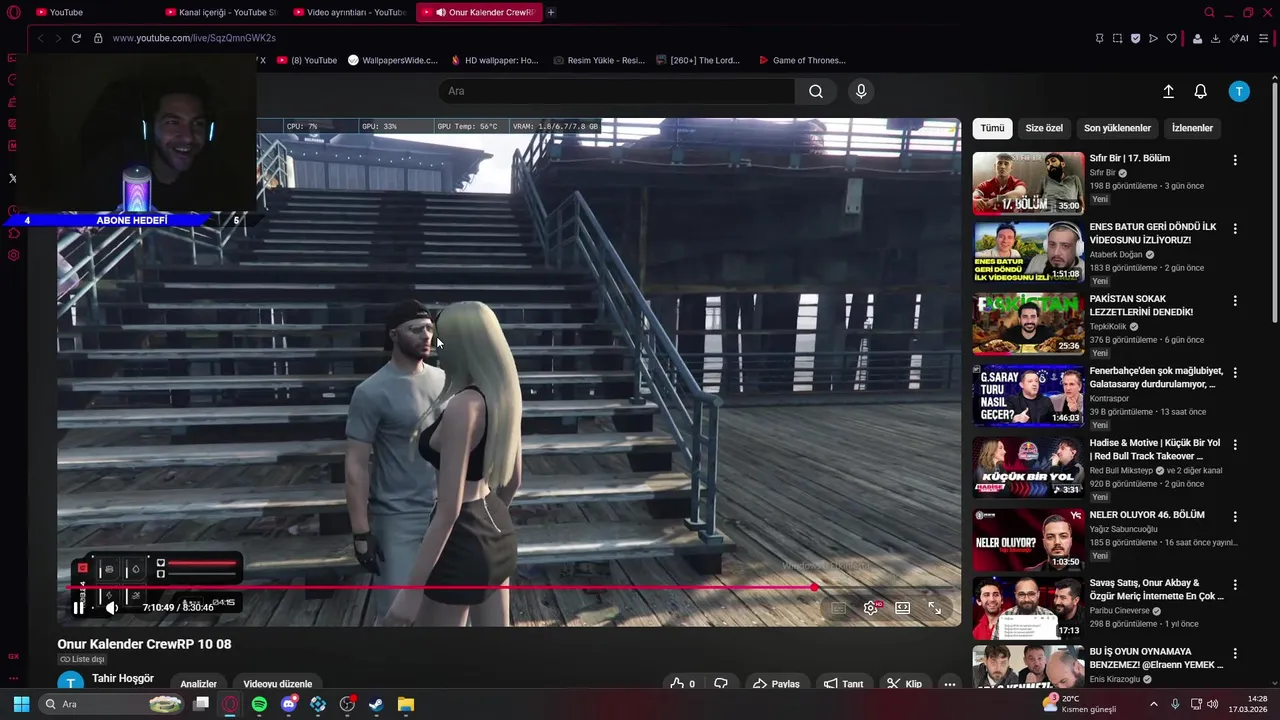This screenshot has height=720, width=1280.
Task: Select the 'Tümü' filter chip
Action: (992, 128)
